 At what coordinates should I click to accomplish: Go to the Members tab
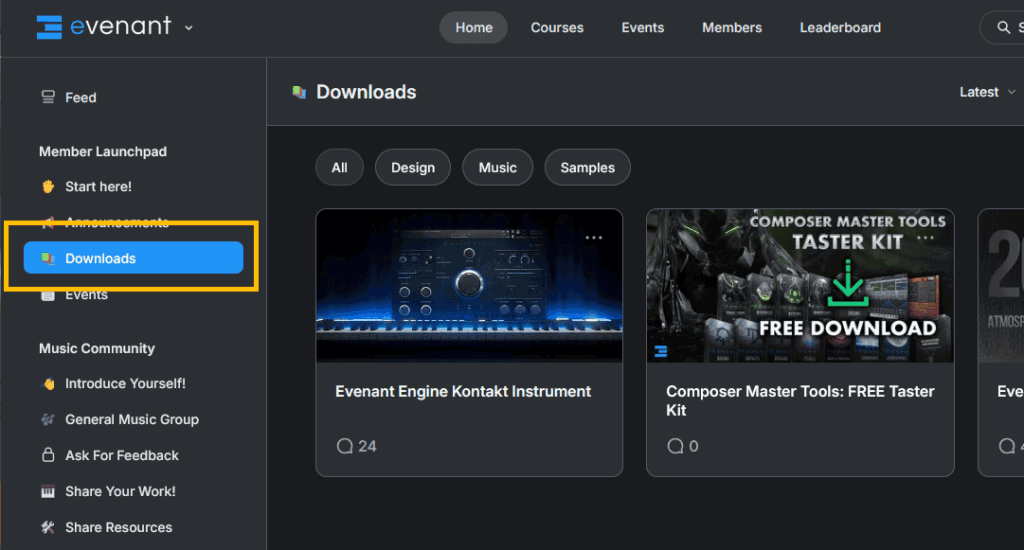pyautogui.click(x=732, y=28)
